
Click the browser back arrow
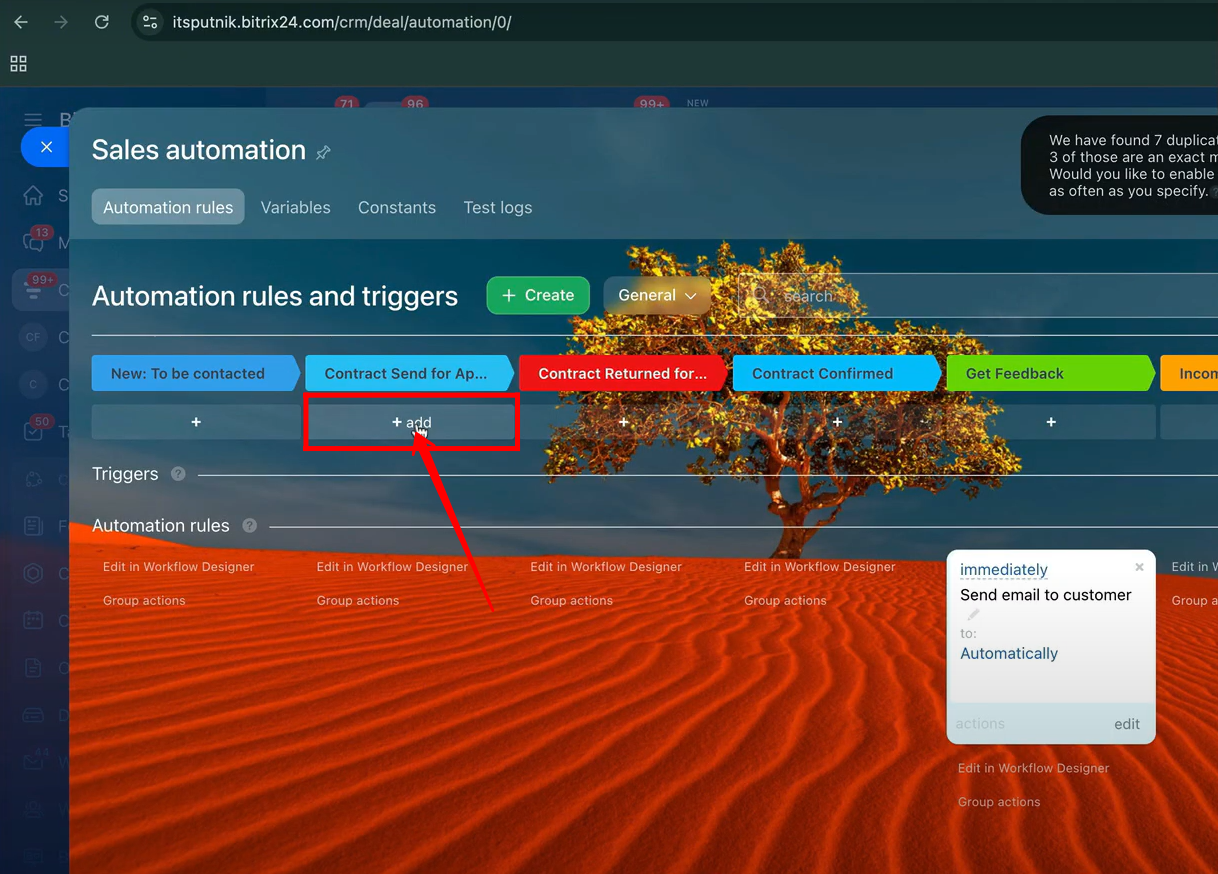pyautogui.click(x=21, y=22)
